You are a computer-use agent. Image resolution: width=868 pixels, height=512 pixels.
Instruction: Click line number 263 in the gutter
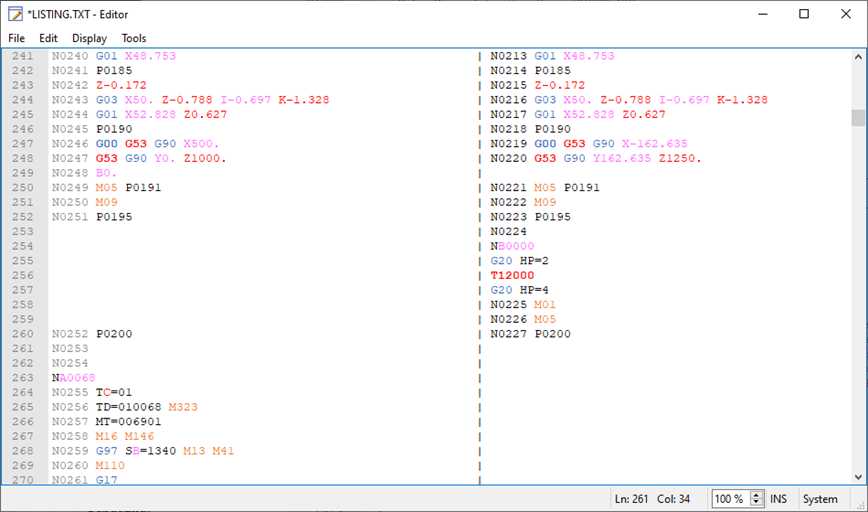pos(23,378)
